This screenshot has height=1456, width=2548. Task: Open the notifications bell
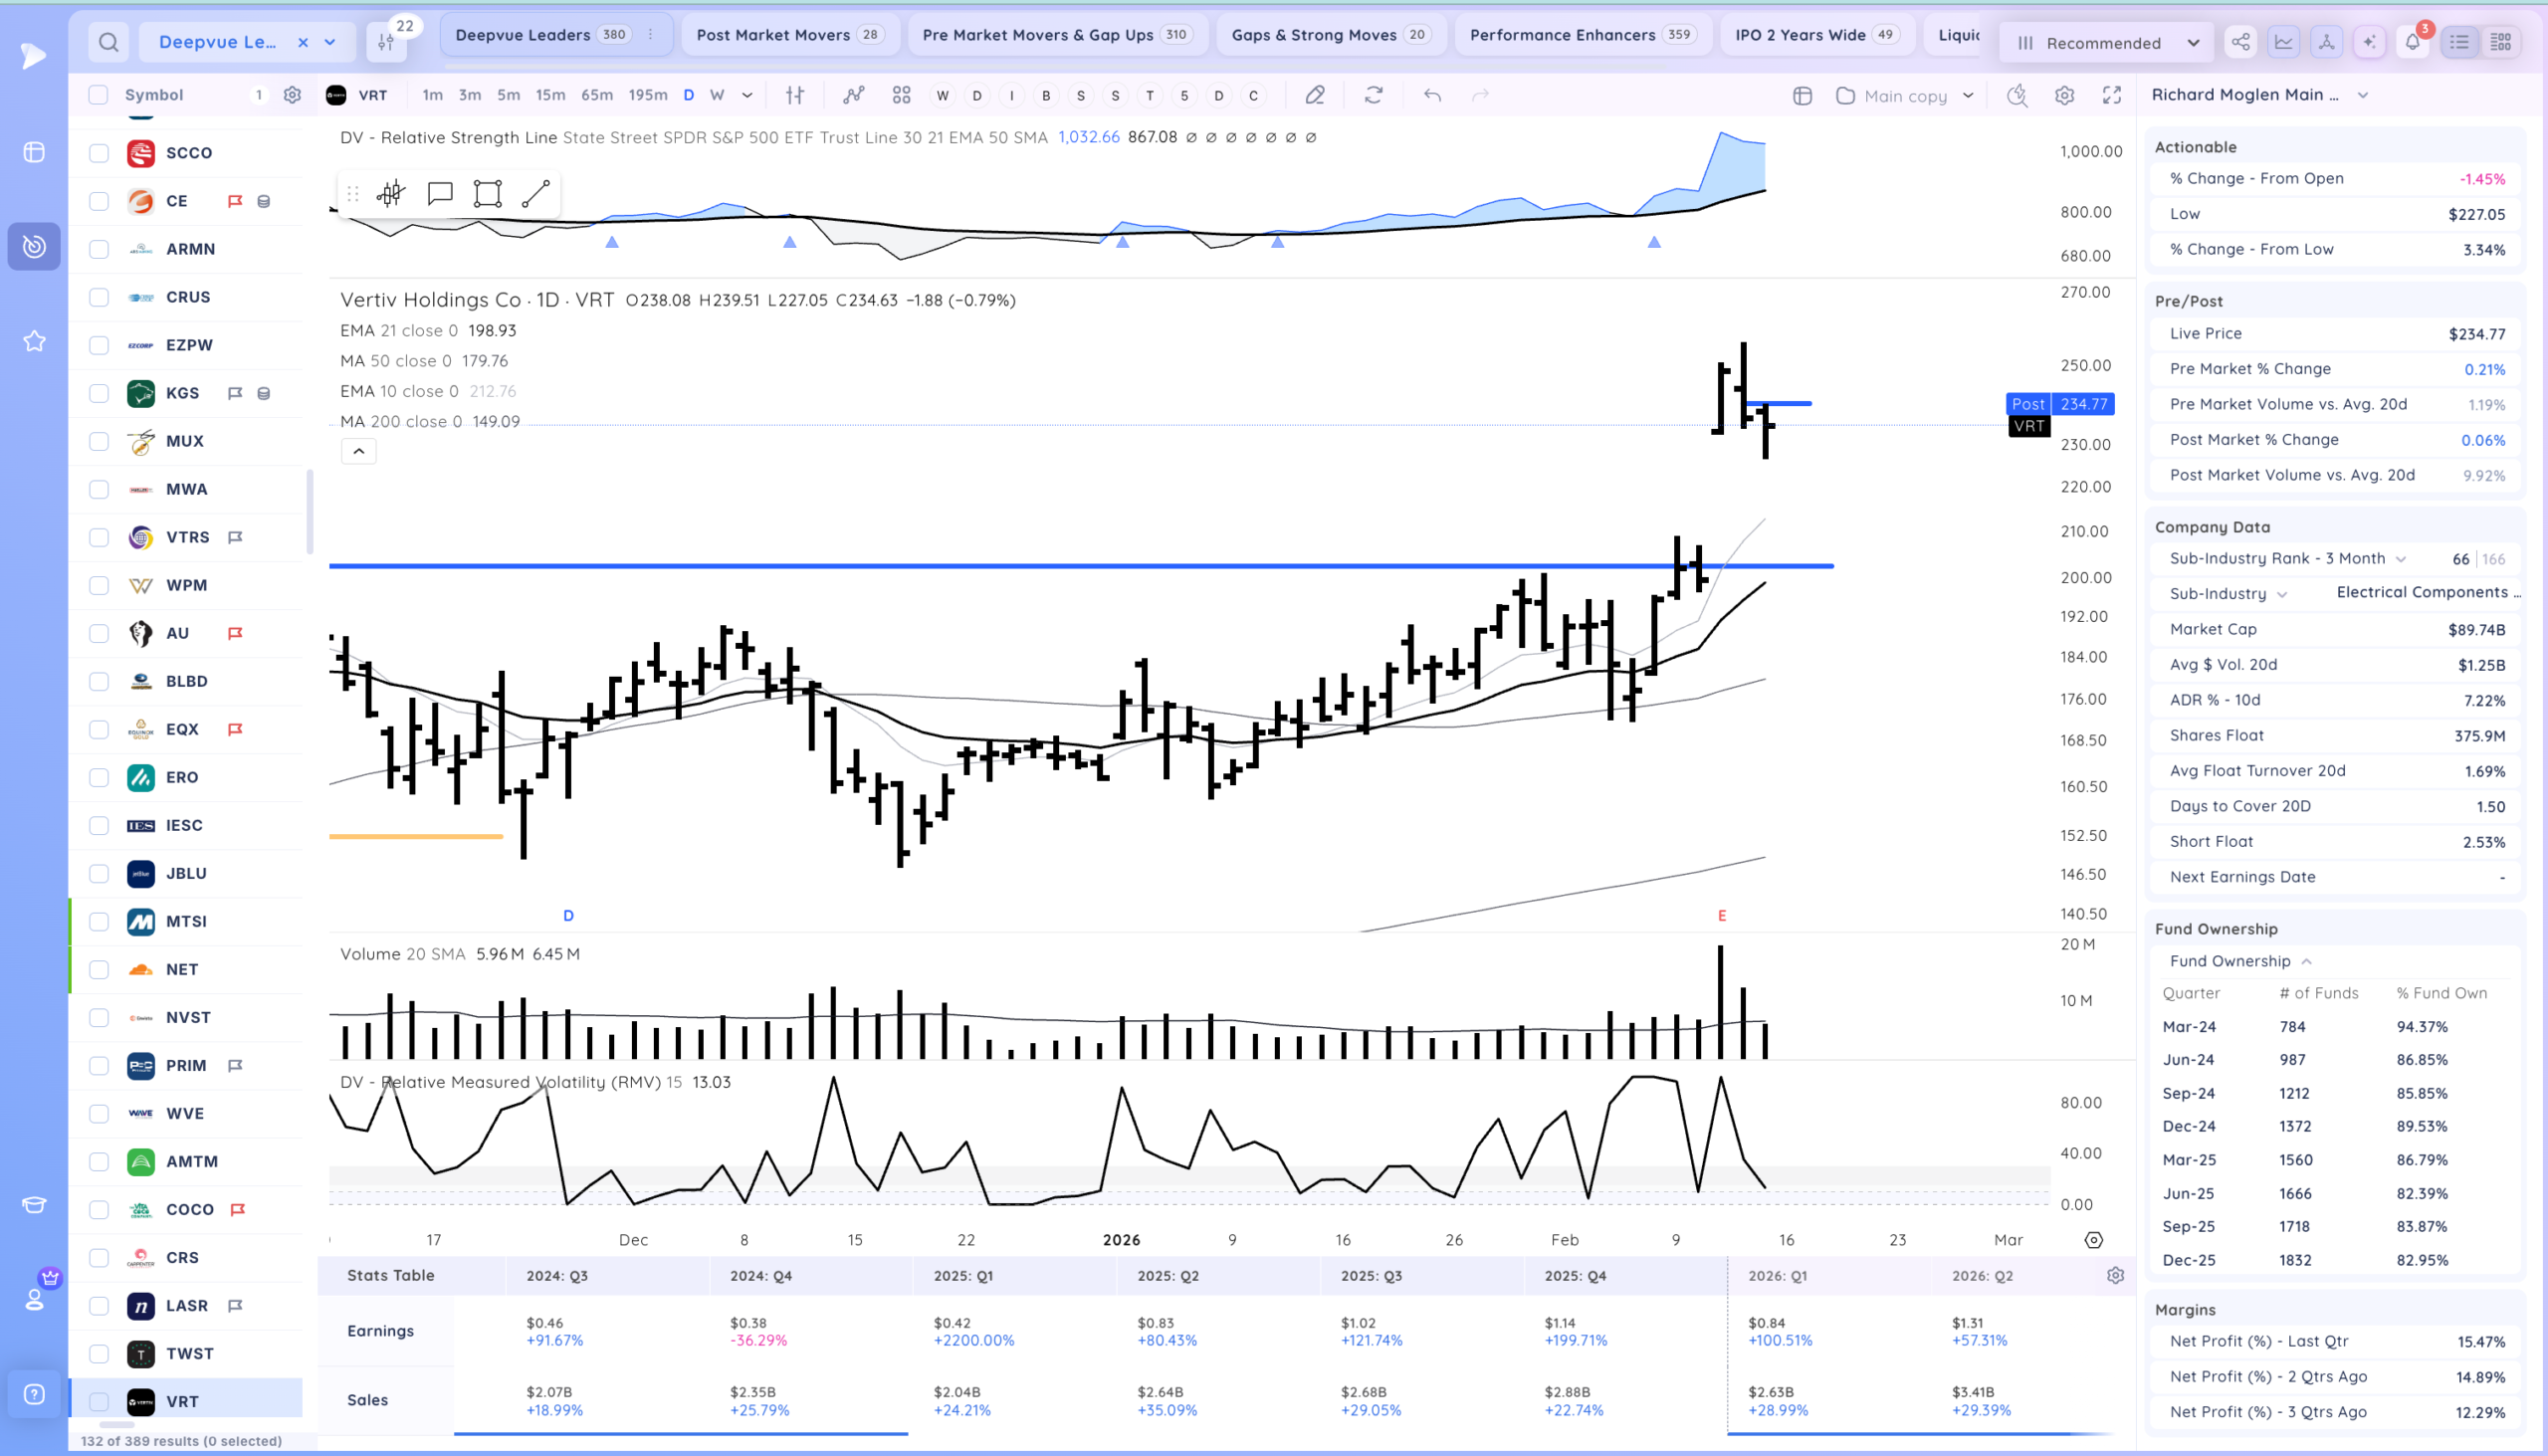coord(2412,42)
